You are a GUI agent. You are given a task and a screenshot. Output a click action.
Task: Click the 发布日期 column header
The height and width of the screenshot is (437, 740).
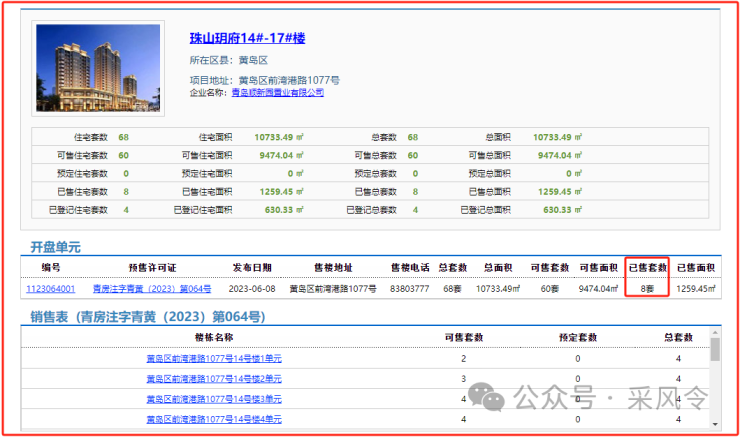(x=252, y=267)
